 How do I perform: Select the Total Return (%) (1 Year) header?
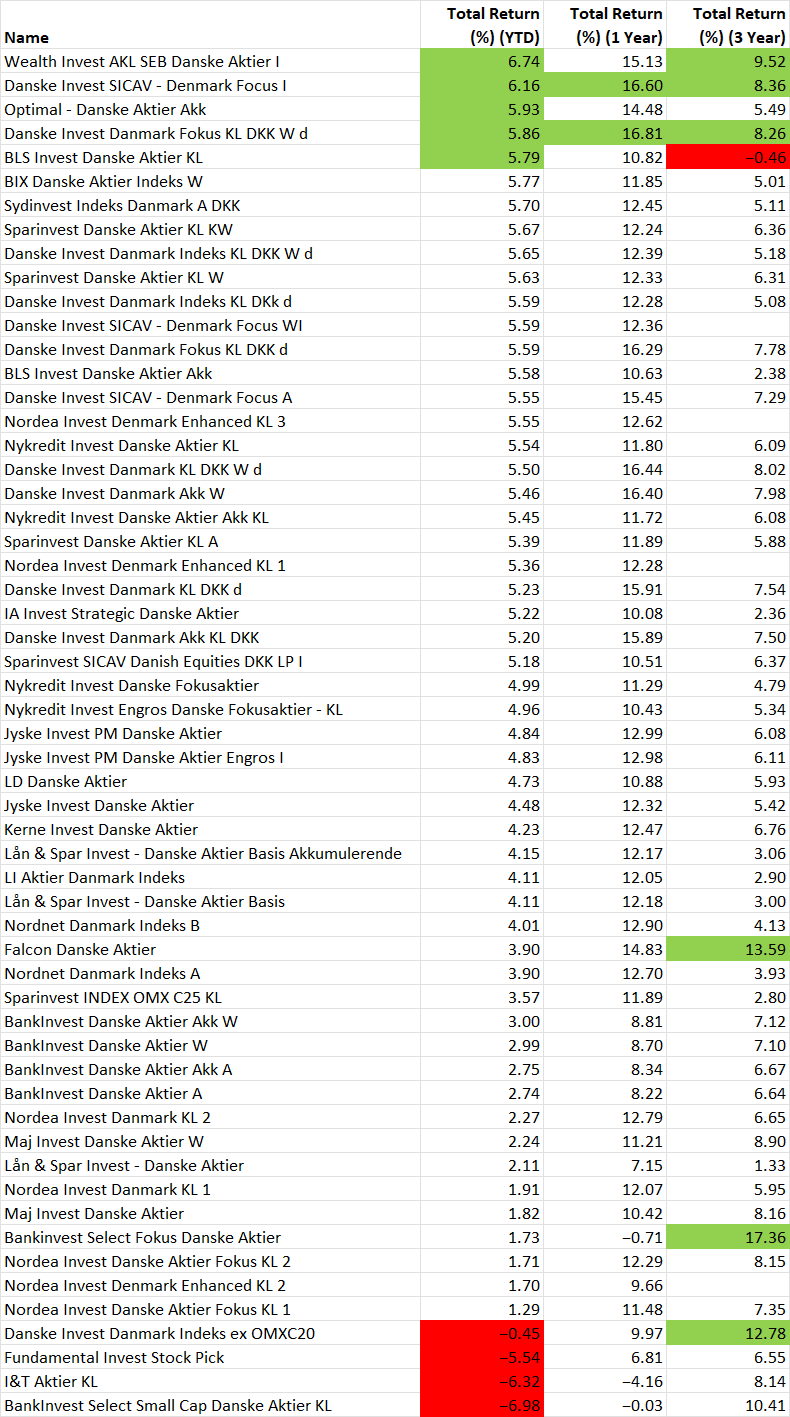(x=605, y=25)
